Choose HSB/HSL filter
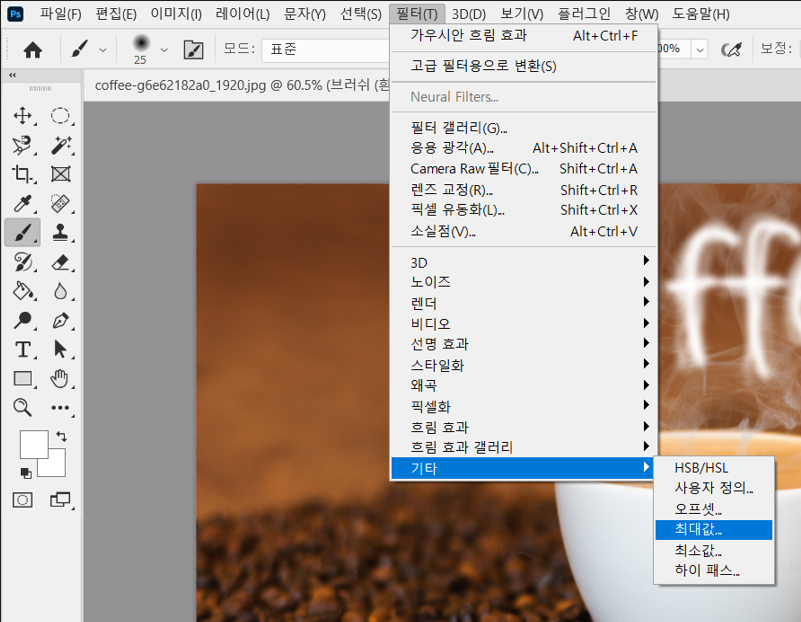 (x=714, y=468)
